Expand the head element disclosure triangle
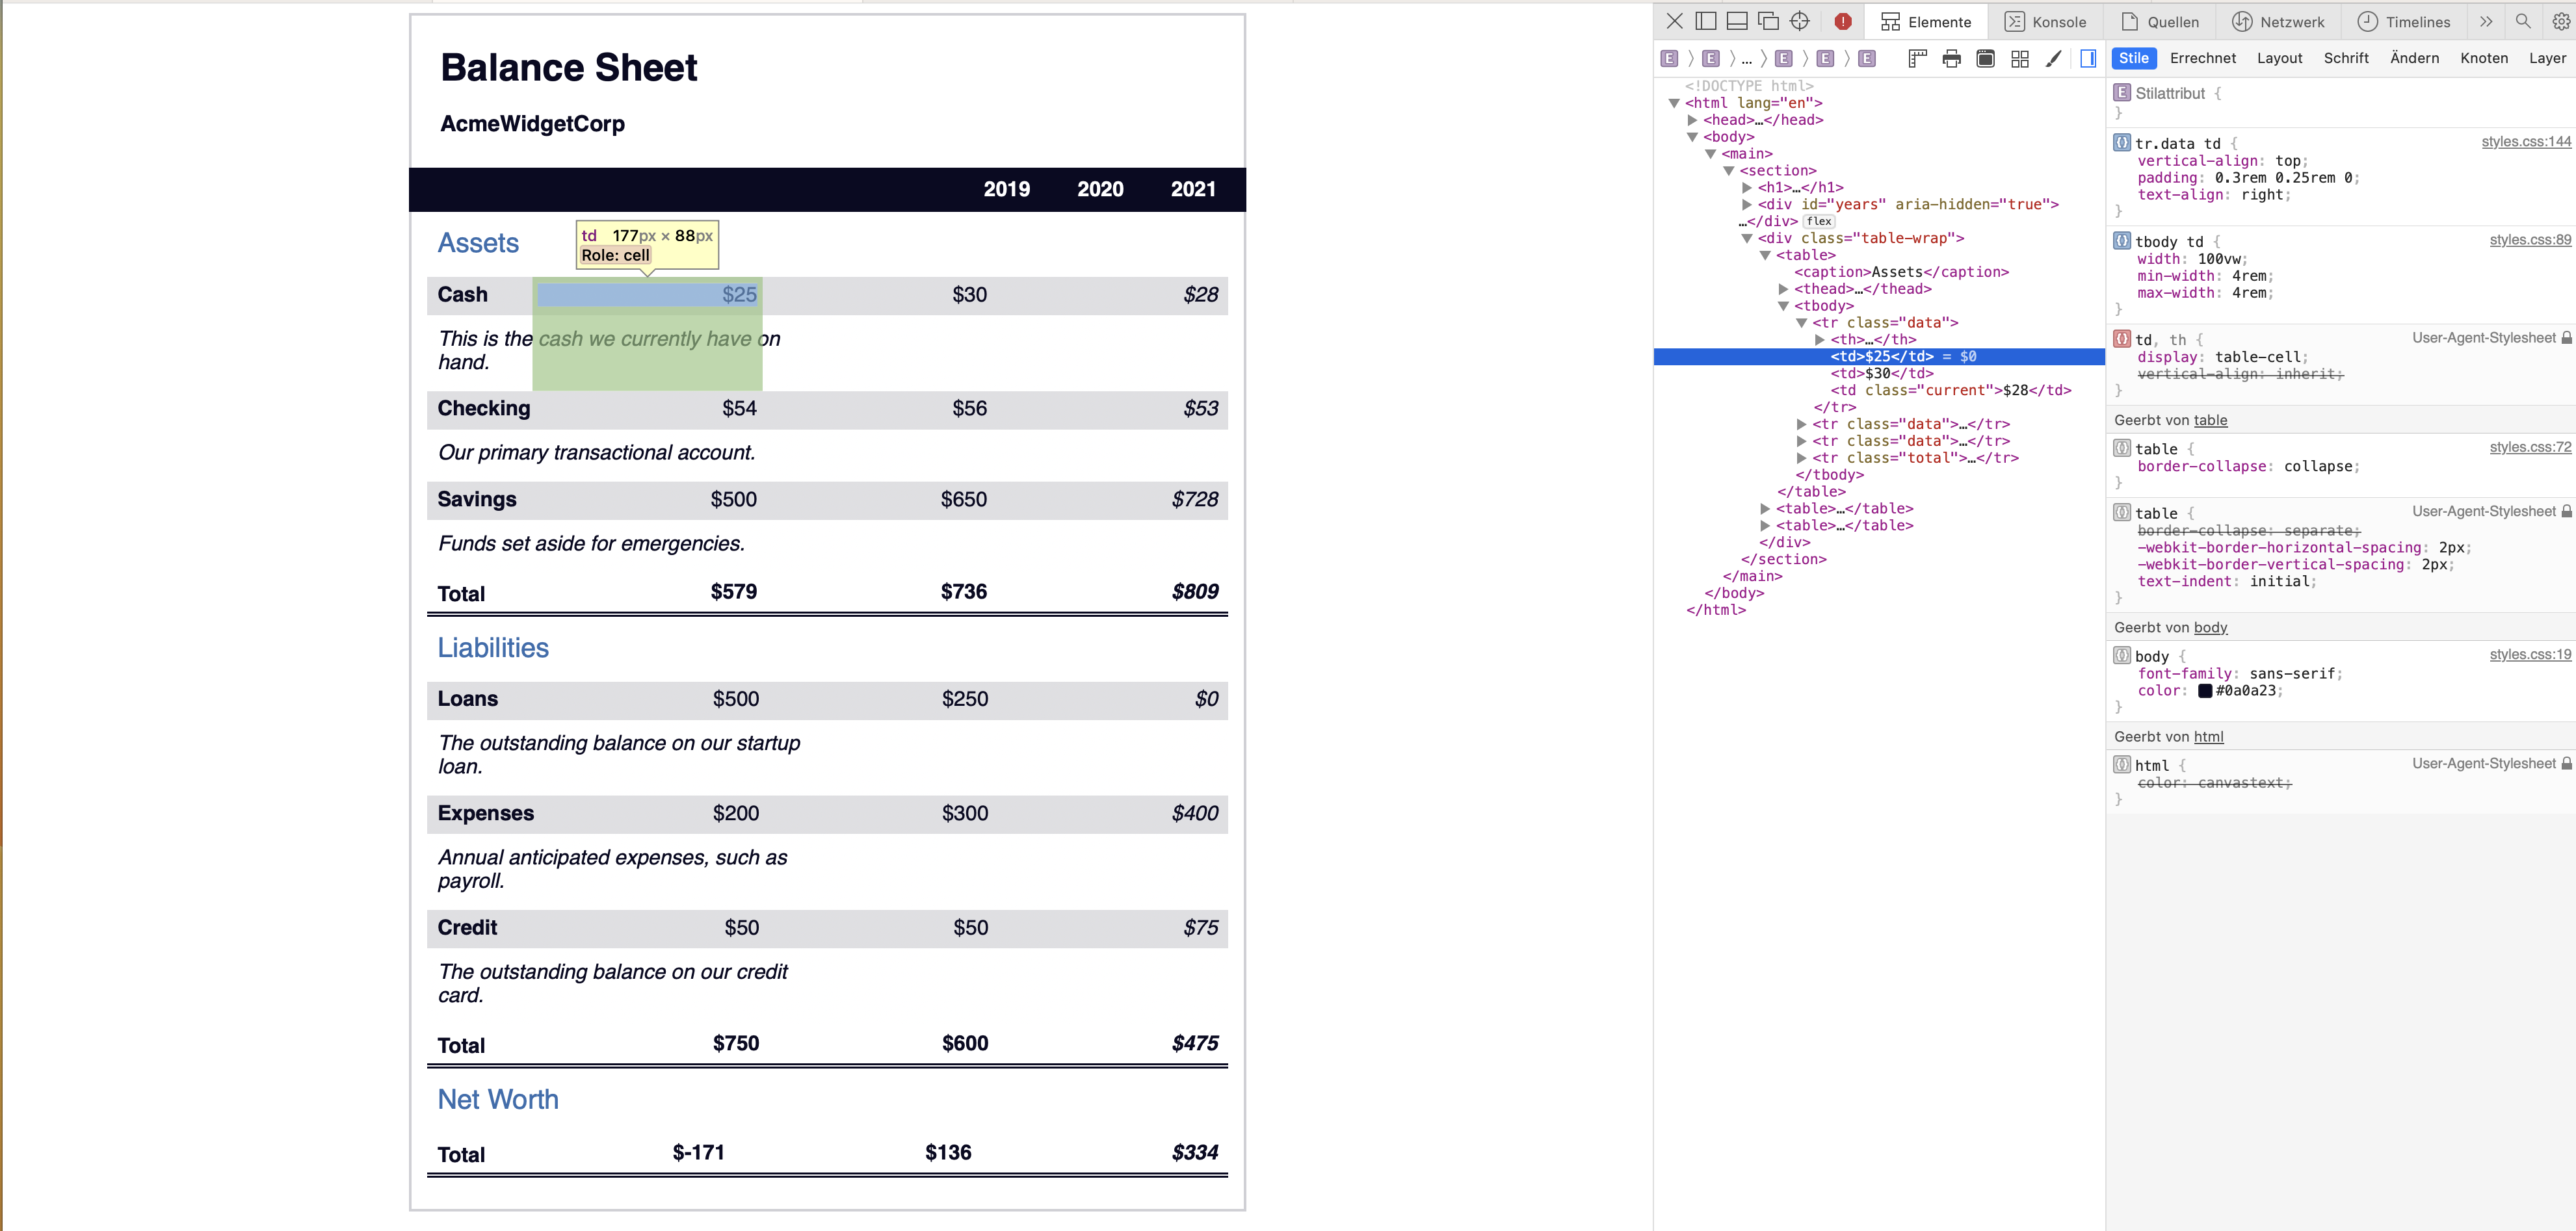2576x1231 pixels. pyautogui.click(x=1692, y=119)
